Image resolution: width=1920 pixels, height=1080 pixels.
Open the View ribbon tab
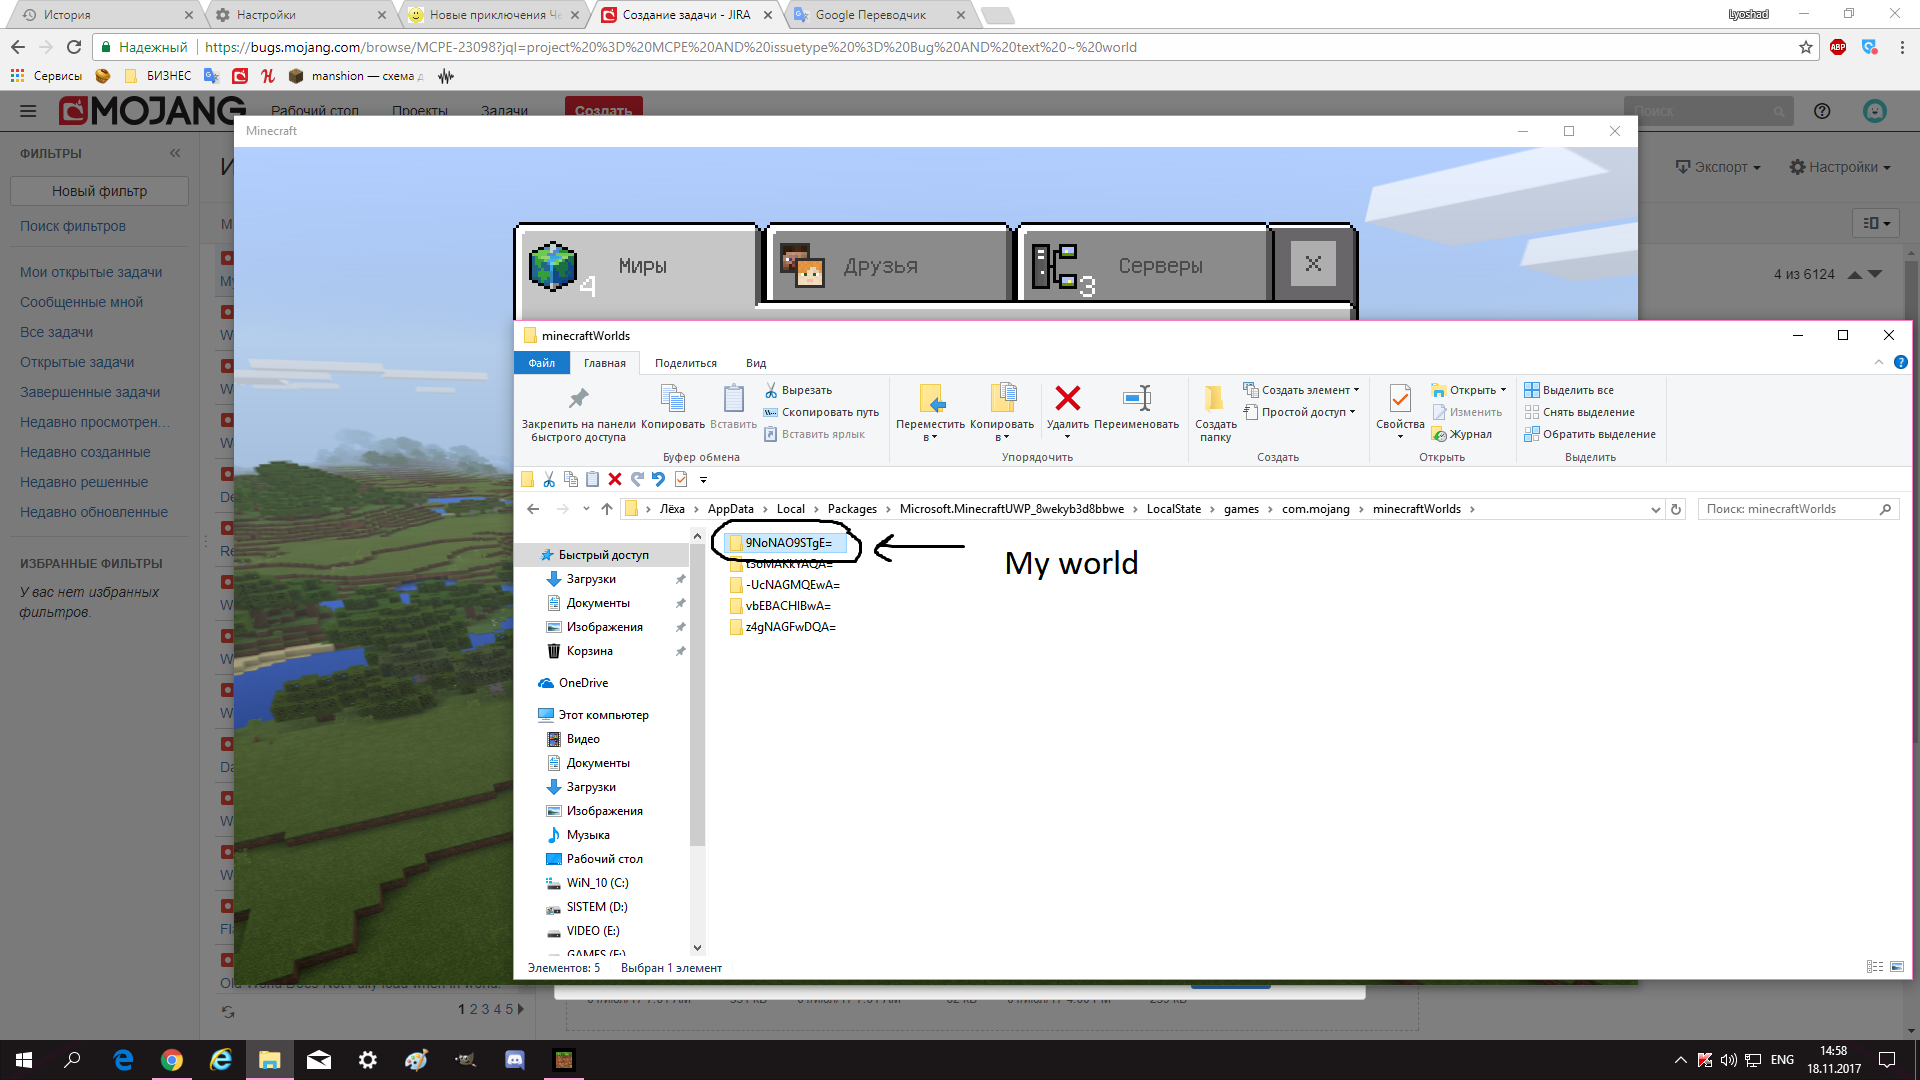coord(755,363)
